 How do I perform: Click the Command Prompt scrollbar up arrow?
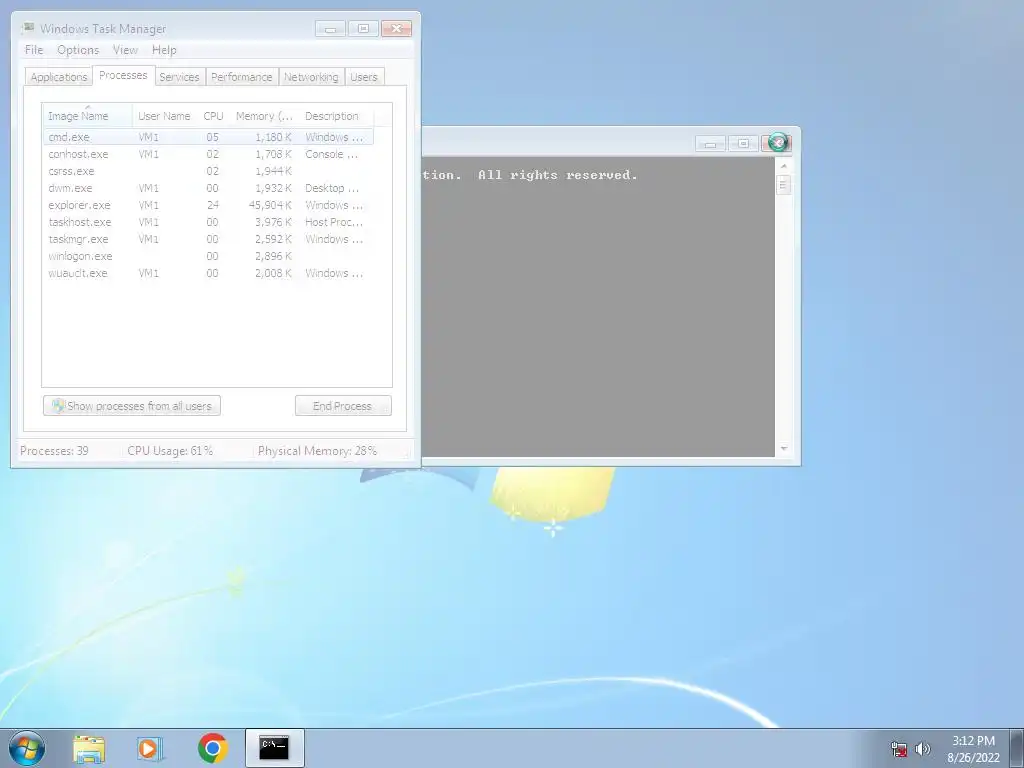tap(784, 166)
